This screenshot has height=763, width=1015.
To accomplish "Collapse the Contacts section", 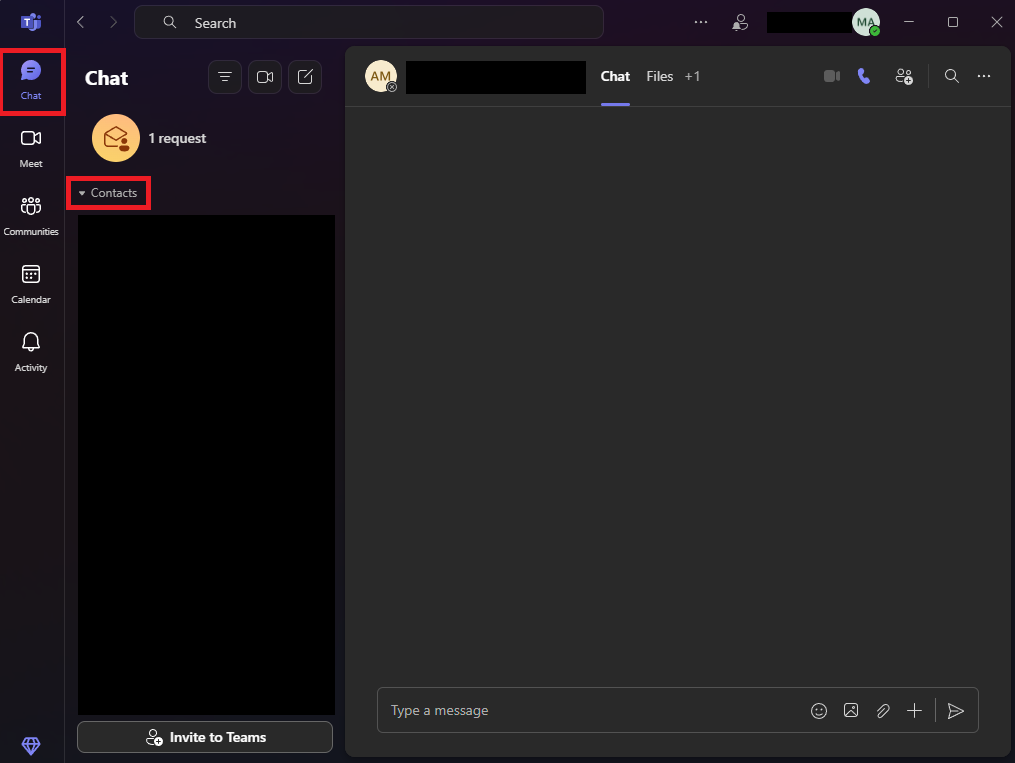I will (x=108, y=193).
